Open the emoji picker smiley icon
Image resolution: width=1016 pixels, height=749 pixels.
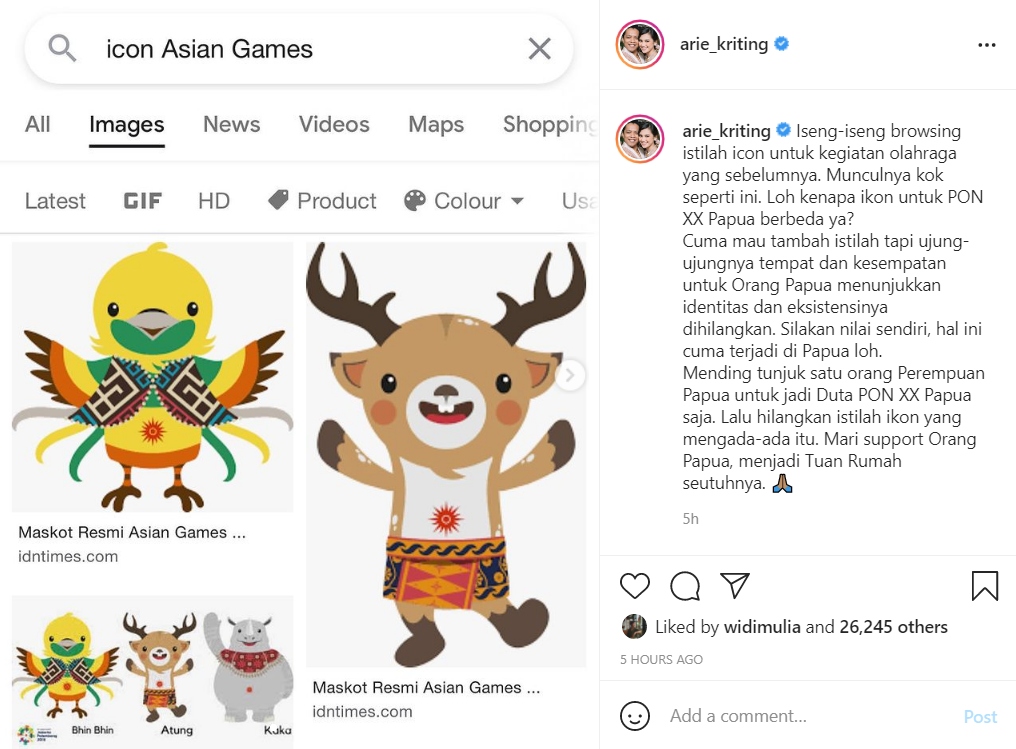[634, 716]
